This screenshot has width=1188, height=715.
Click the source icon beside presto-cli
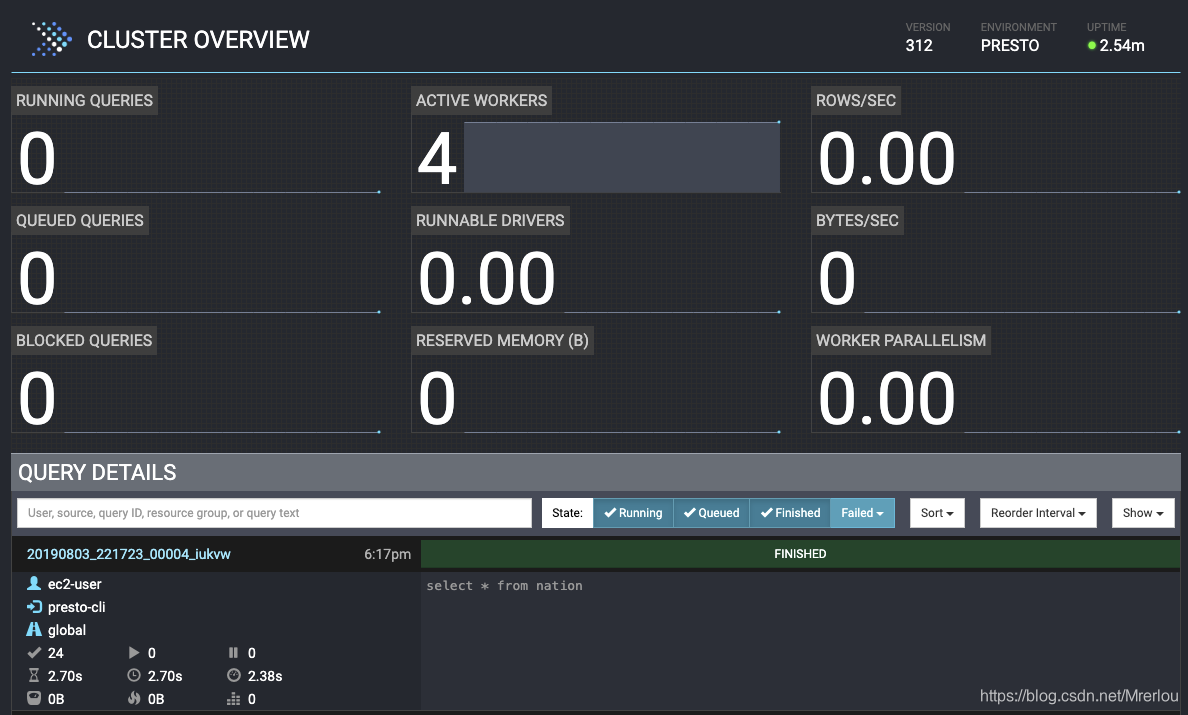pos(33,607)
